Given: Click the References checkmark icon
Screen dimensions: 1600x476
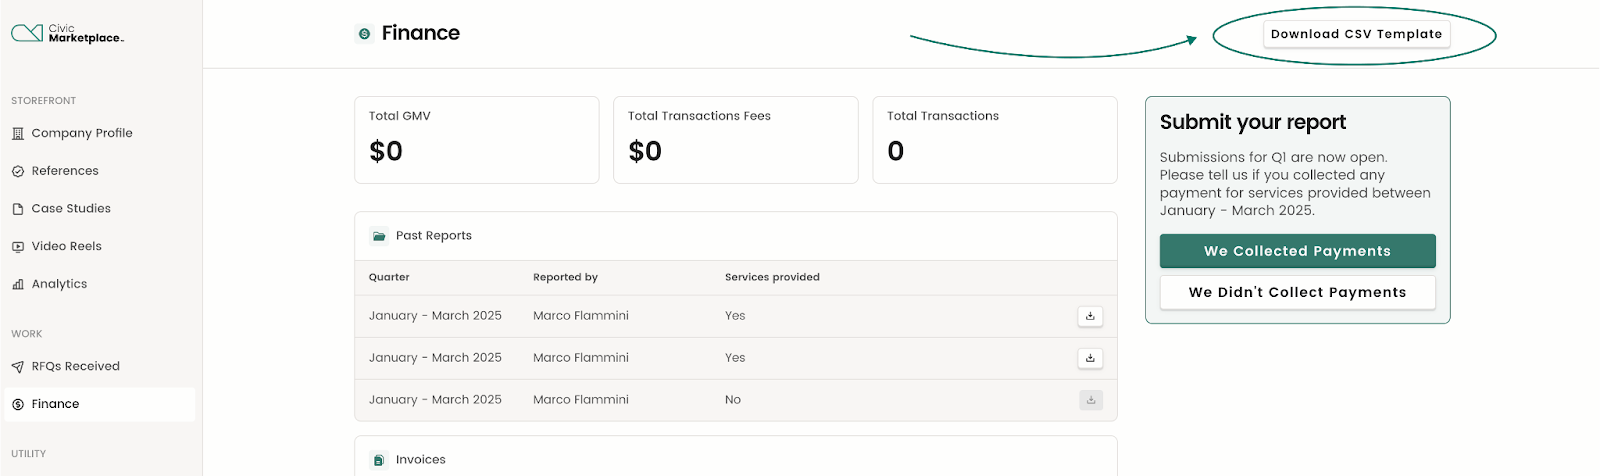Looking at the screenshot, I should click(x=18, y=171).
